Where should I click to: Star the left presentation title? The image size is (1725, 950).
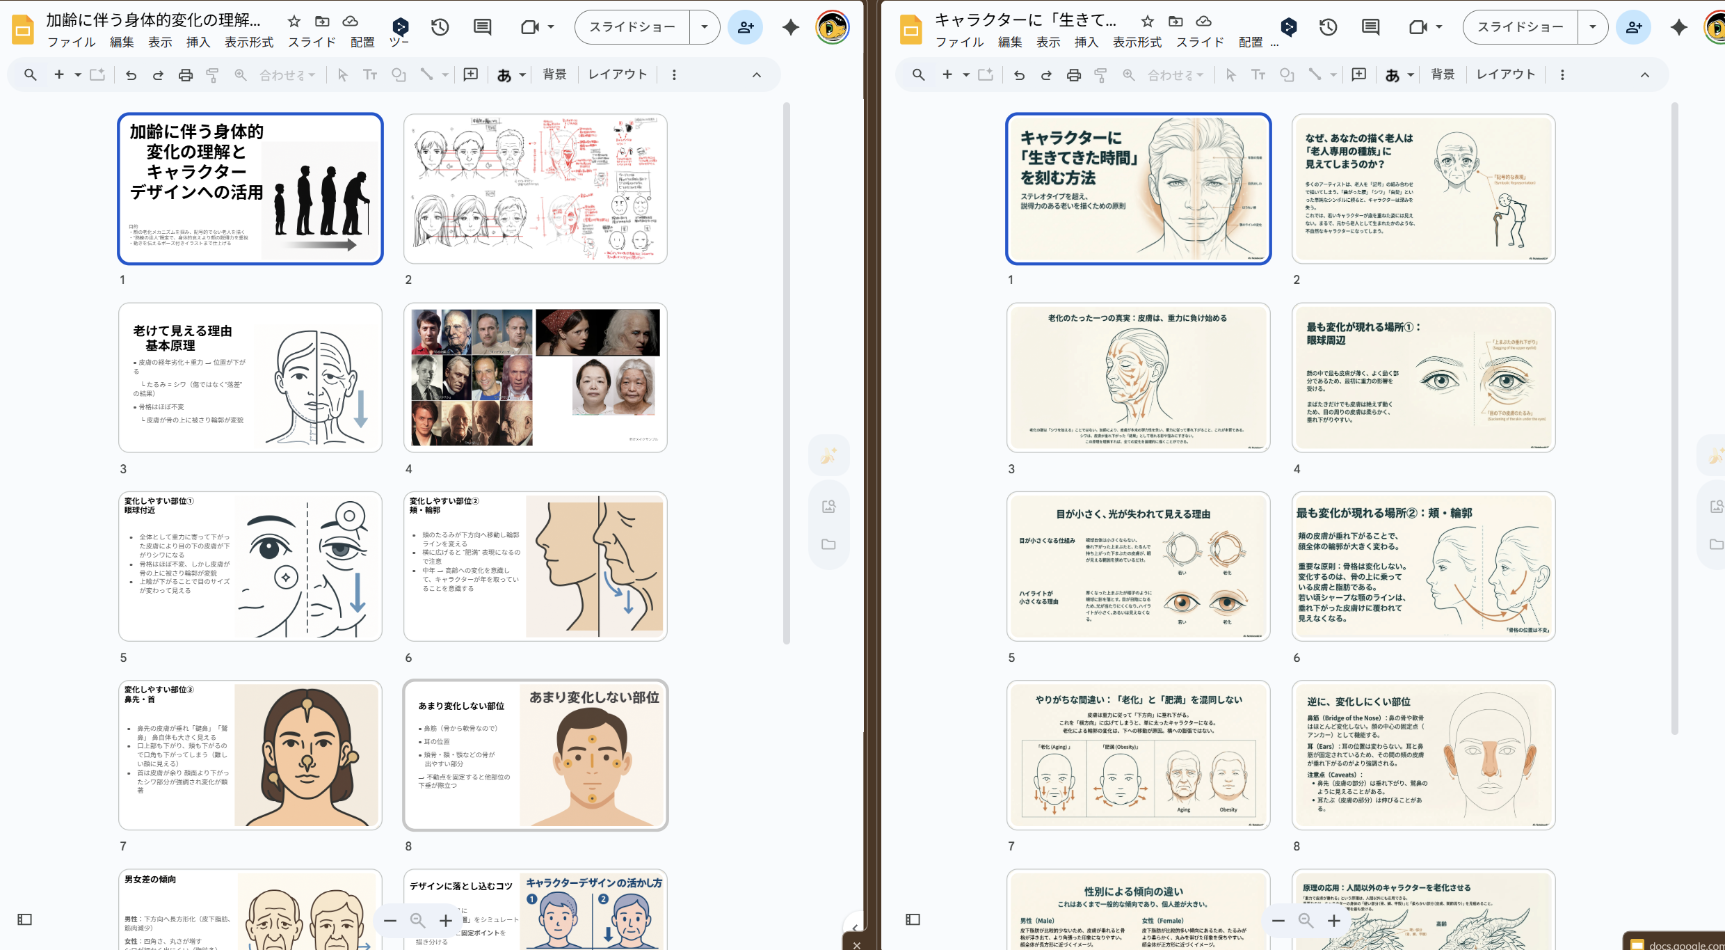point(294,21)
